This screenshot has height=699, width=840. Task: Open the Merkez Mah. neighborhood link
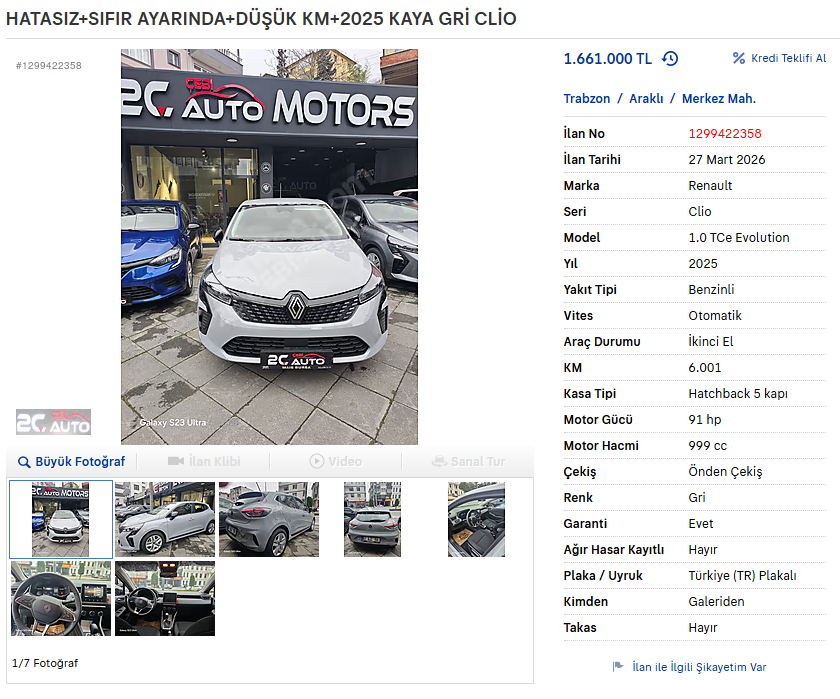(x=719, y=99)
